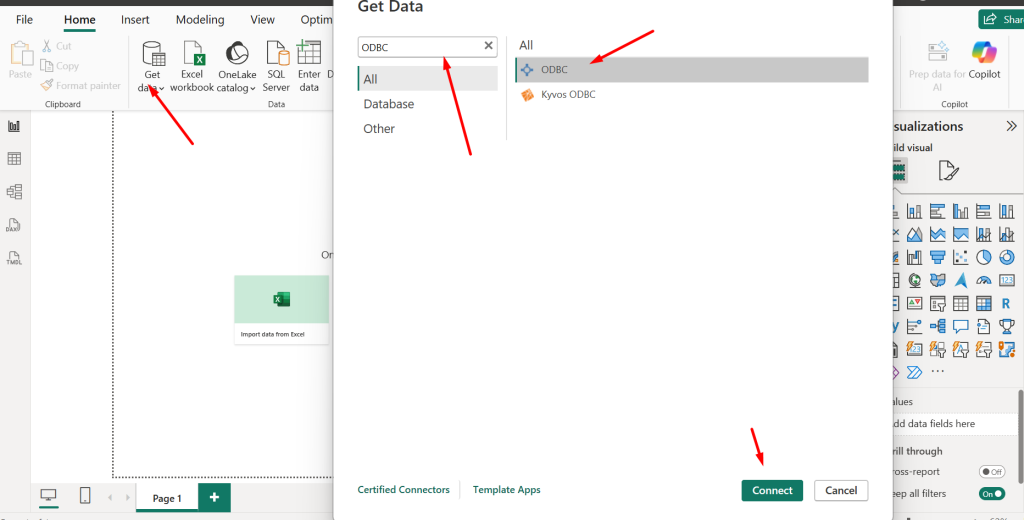Choose the SQL Server data source
The image size is (1024, 520).
276,66
